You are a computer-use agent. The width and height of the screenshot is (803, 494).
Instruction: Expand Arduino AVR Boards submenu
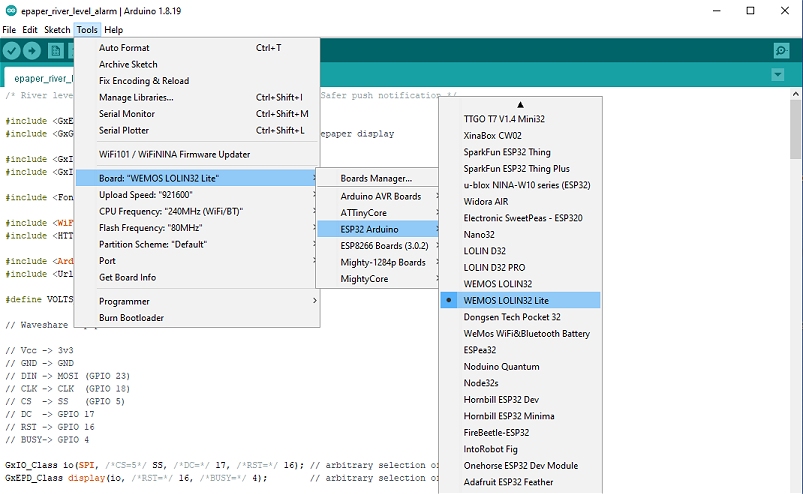coord(380,196)
